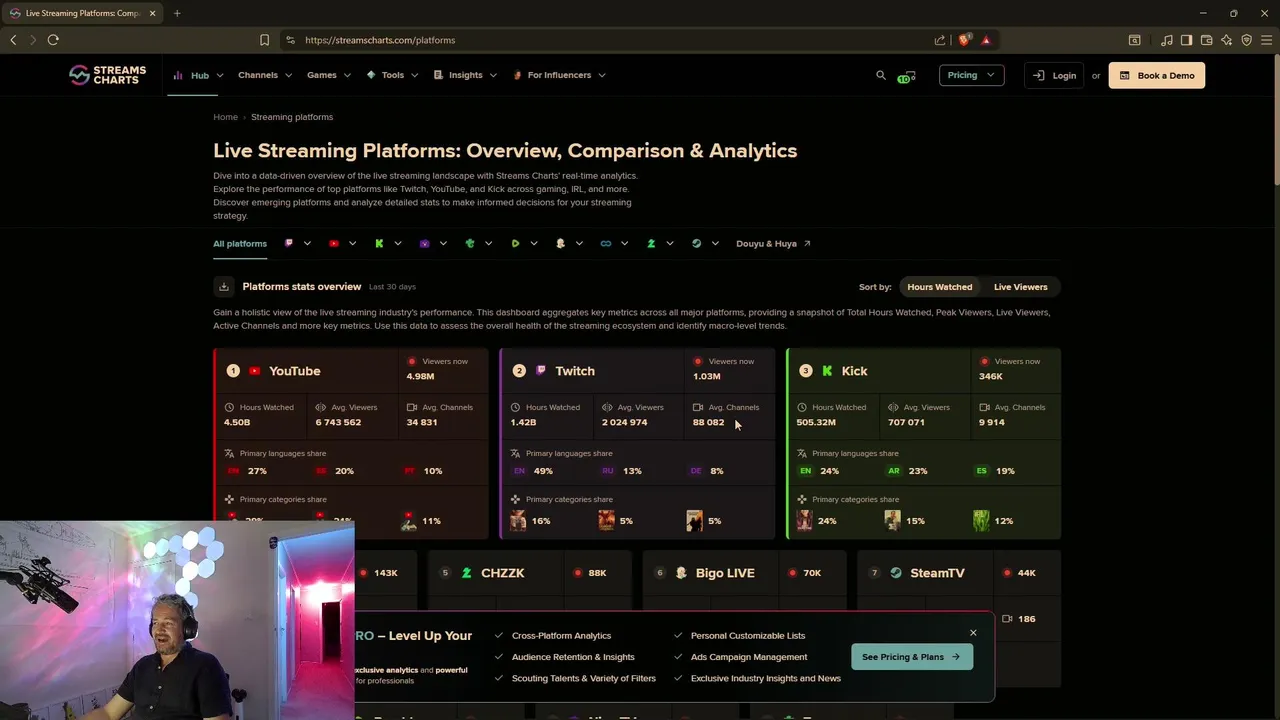Expand the Channels navigation dropdown
Viewport: 1280px width, 720px height.
click(264, 75)
